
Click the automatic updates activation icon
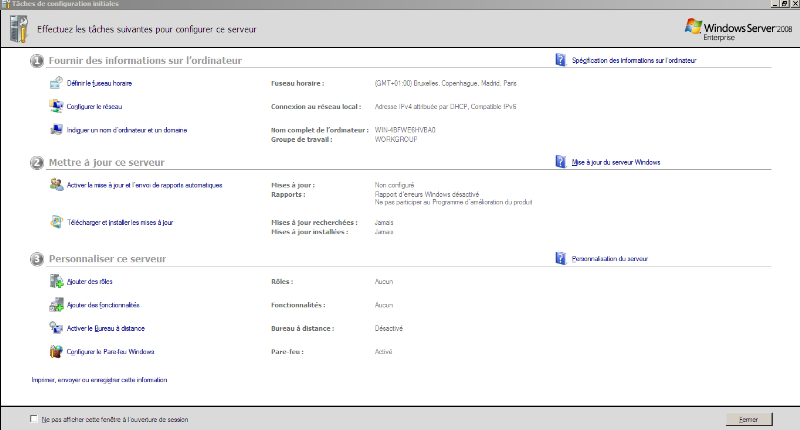pyautogui.click(x=56, y=185)
